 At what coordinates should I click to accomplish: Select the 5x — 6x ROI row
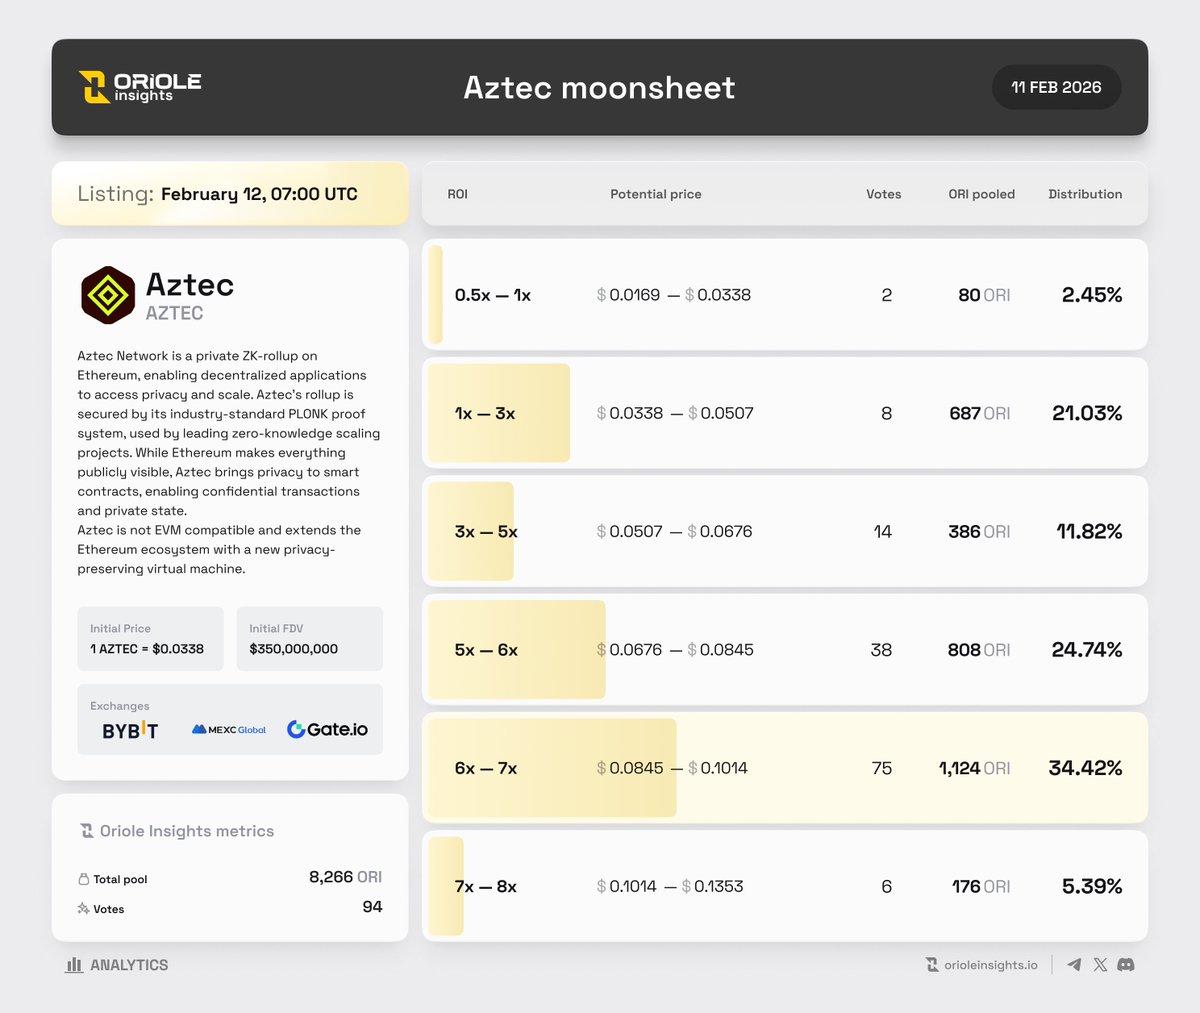click(785, 650)
